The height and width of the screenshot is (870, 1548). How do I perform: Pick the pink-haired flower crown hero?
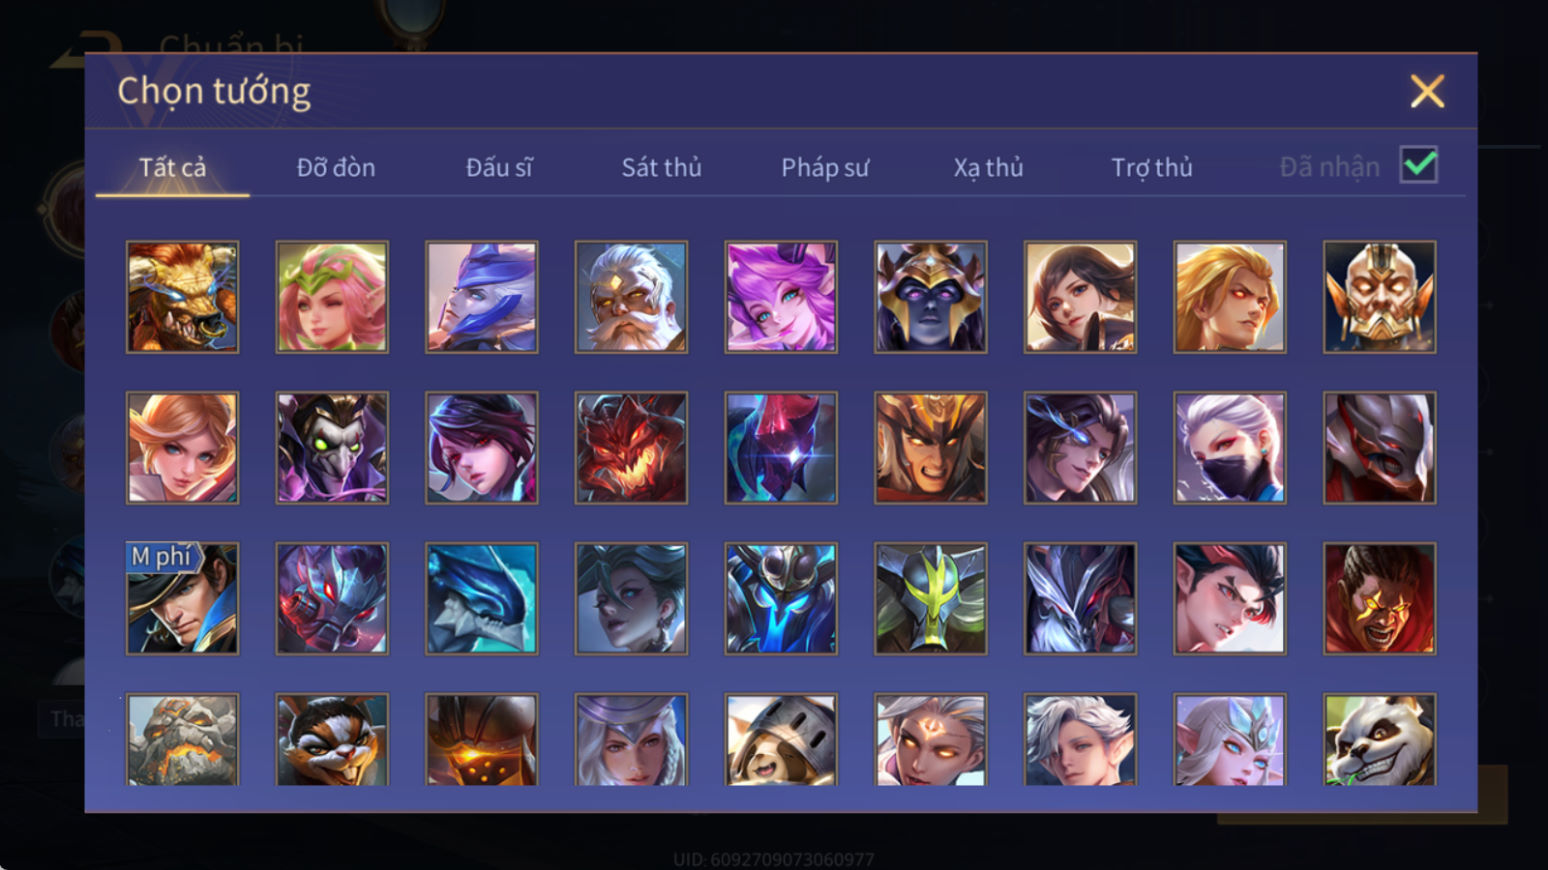click(332, 297)
